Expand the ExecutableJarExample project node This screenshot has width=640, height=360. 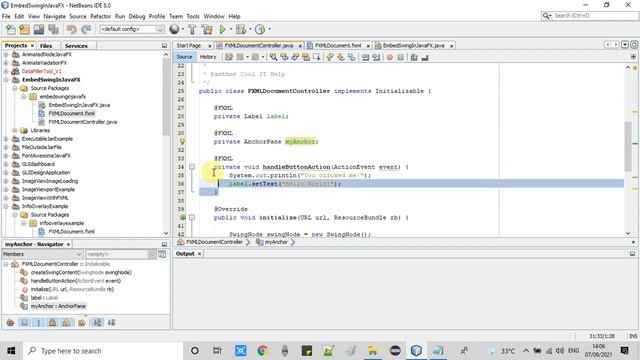(6, 139)
